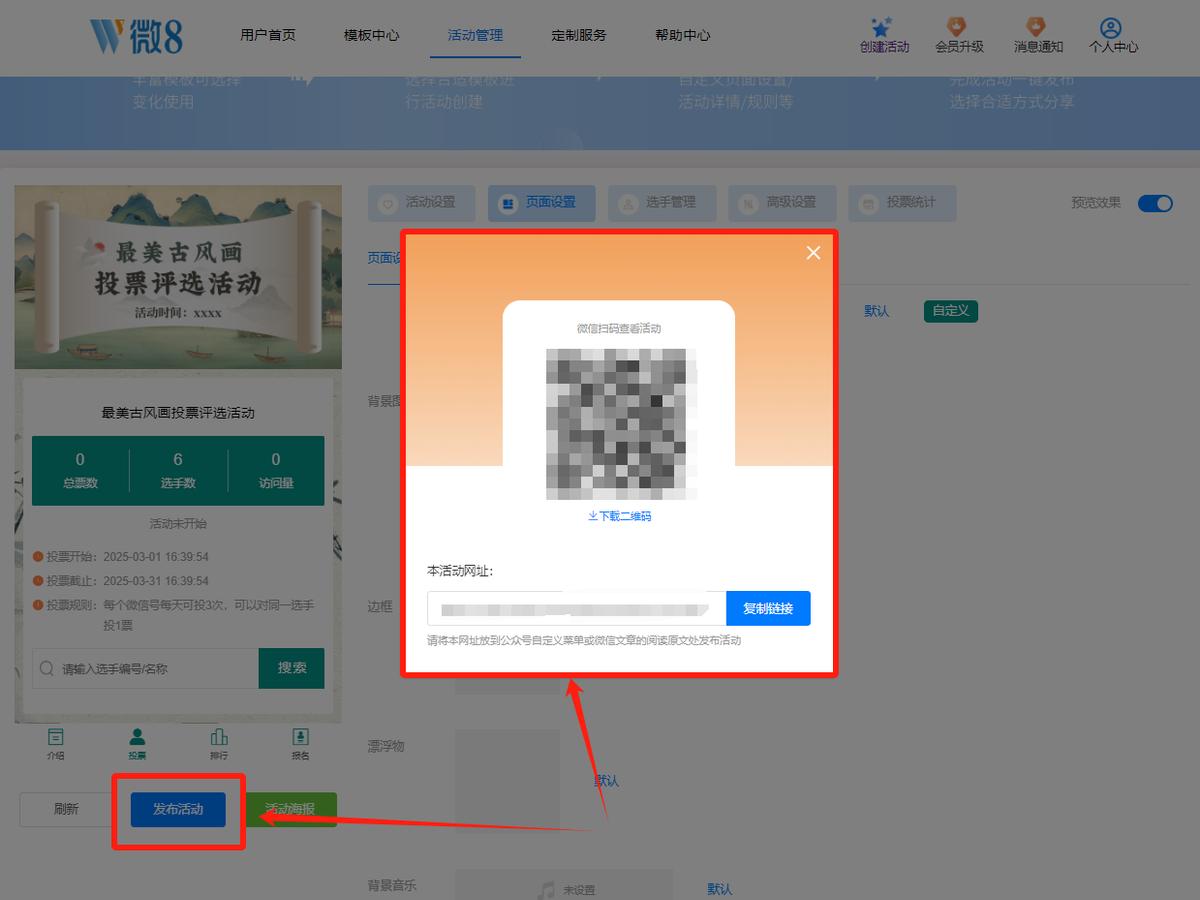This screenshot has height=900, width=1200.
Task: Select 活动管理 in the navigation
Action: pyautogui.click(x=476, y=35)
